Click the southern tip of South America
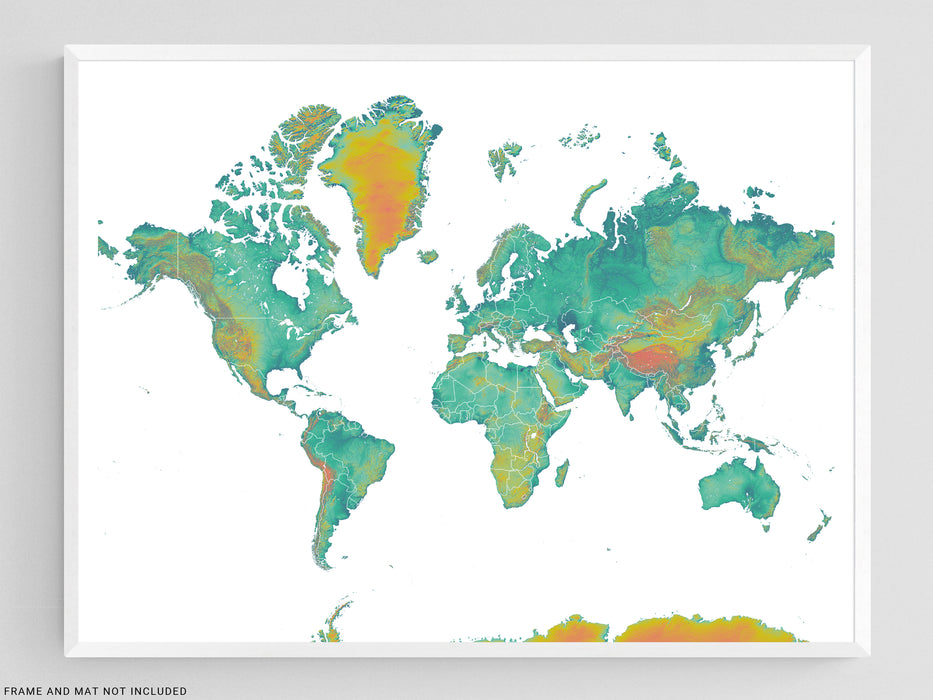933x700 pixels. 322,560
